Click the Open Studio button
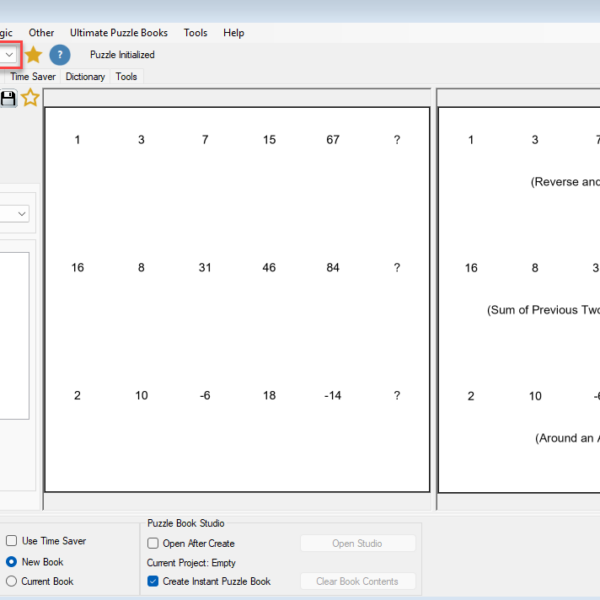Viewport: 600px width, 600px height. click(x=357, y=543)
